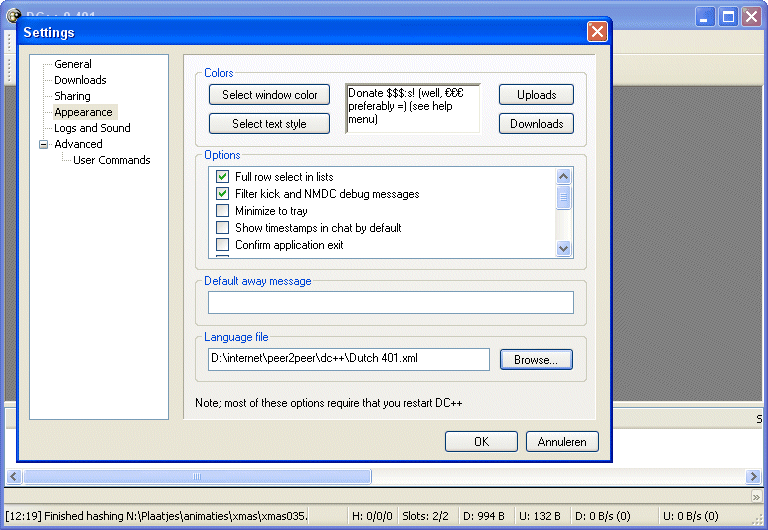Open Logs and Sound settings
Viewport: 768px width, 530px height.
click(92, 128)
